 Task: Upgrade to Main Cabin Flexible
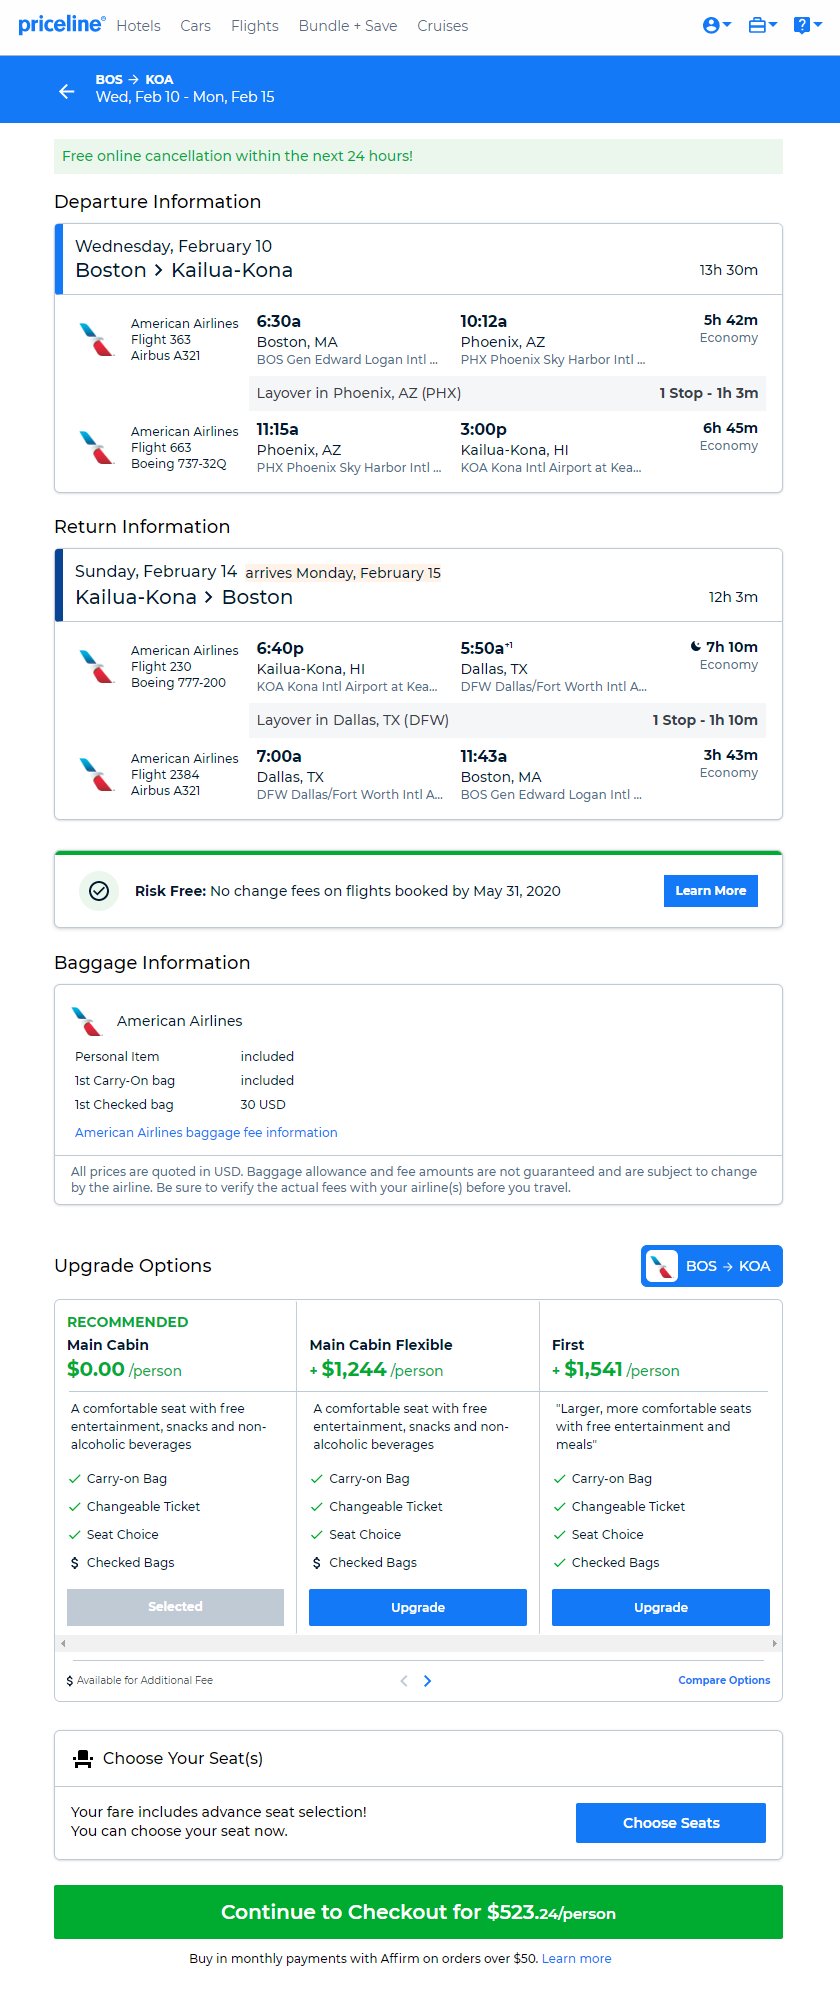(x=418, y=1607)
